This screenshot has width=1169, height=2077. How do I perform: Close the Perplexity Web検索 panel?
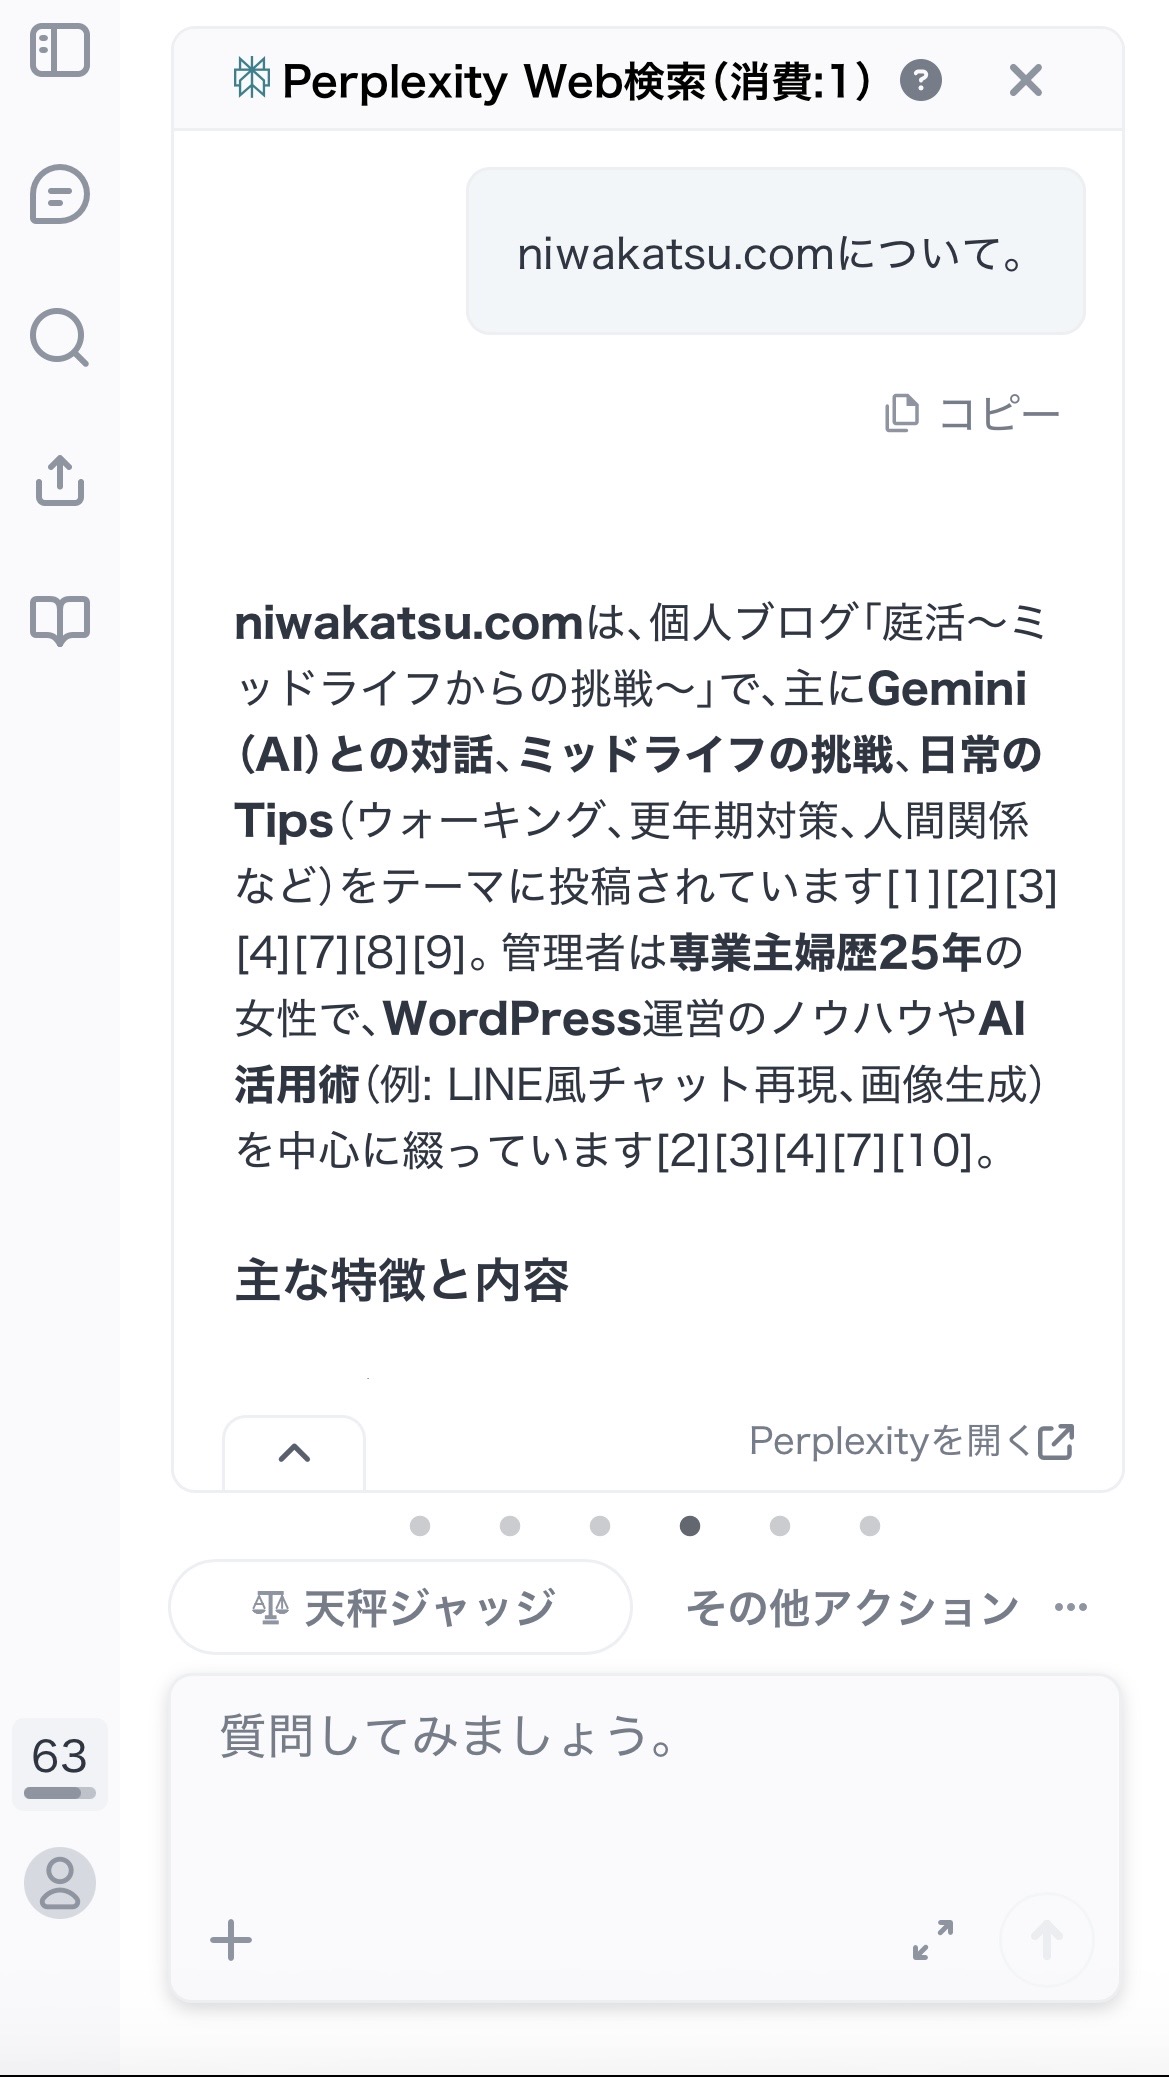(x=1026, y=80)
